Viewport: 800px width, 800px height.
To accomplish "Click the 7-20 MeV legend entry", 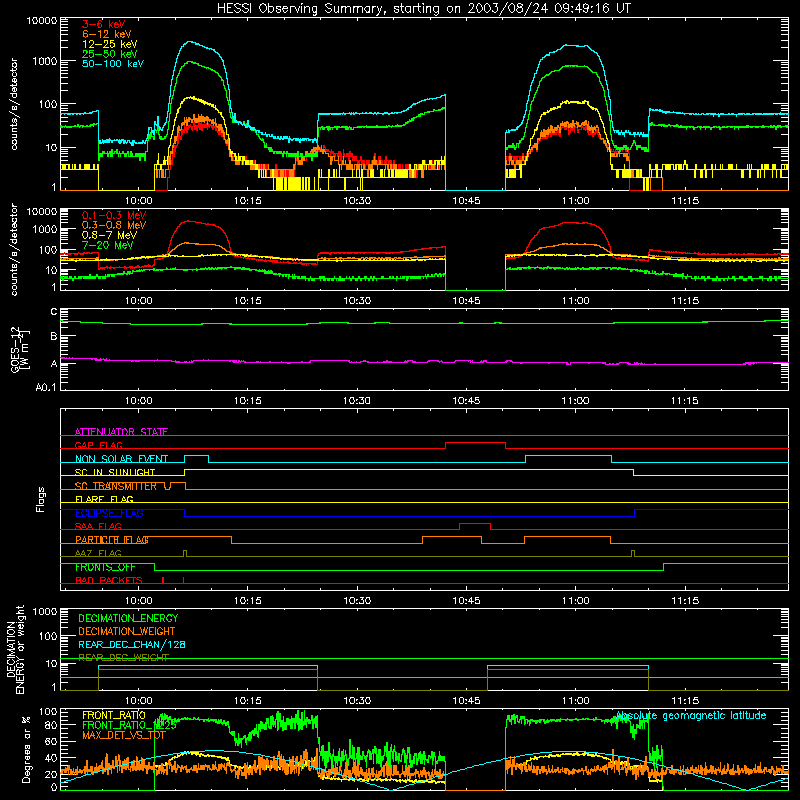I will [x=108, y=245].
